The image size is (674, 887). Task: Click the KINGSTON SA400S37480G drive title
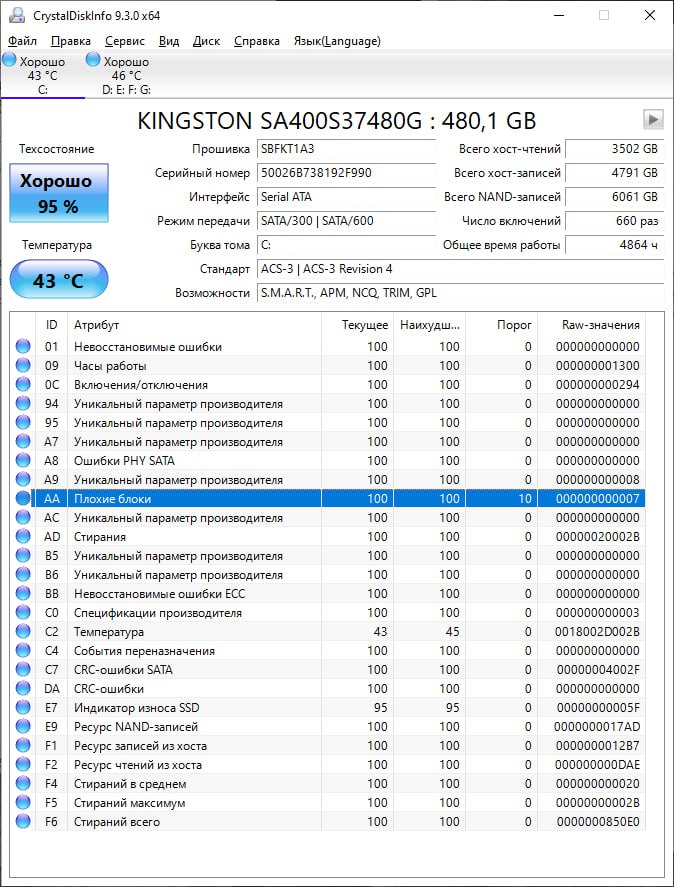point(337,121)
